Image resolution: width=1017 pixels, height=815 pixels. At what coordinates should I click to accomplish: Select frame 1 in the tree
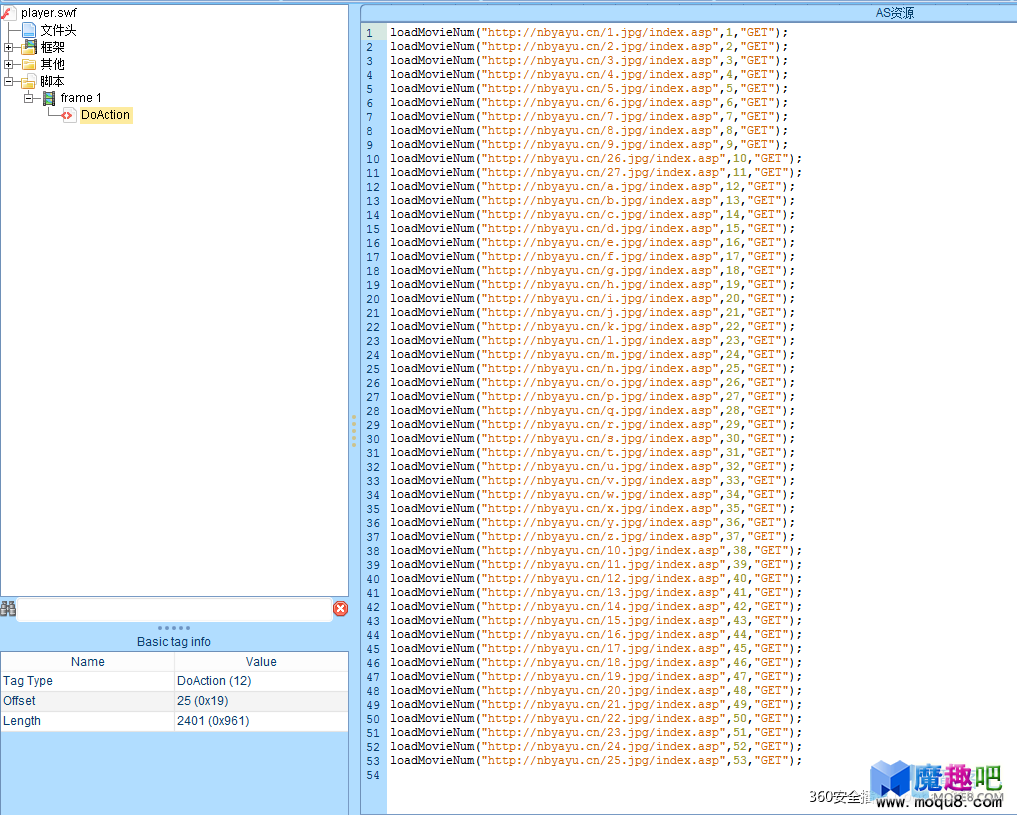[81, 98]
